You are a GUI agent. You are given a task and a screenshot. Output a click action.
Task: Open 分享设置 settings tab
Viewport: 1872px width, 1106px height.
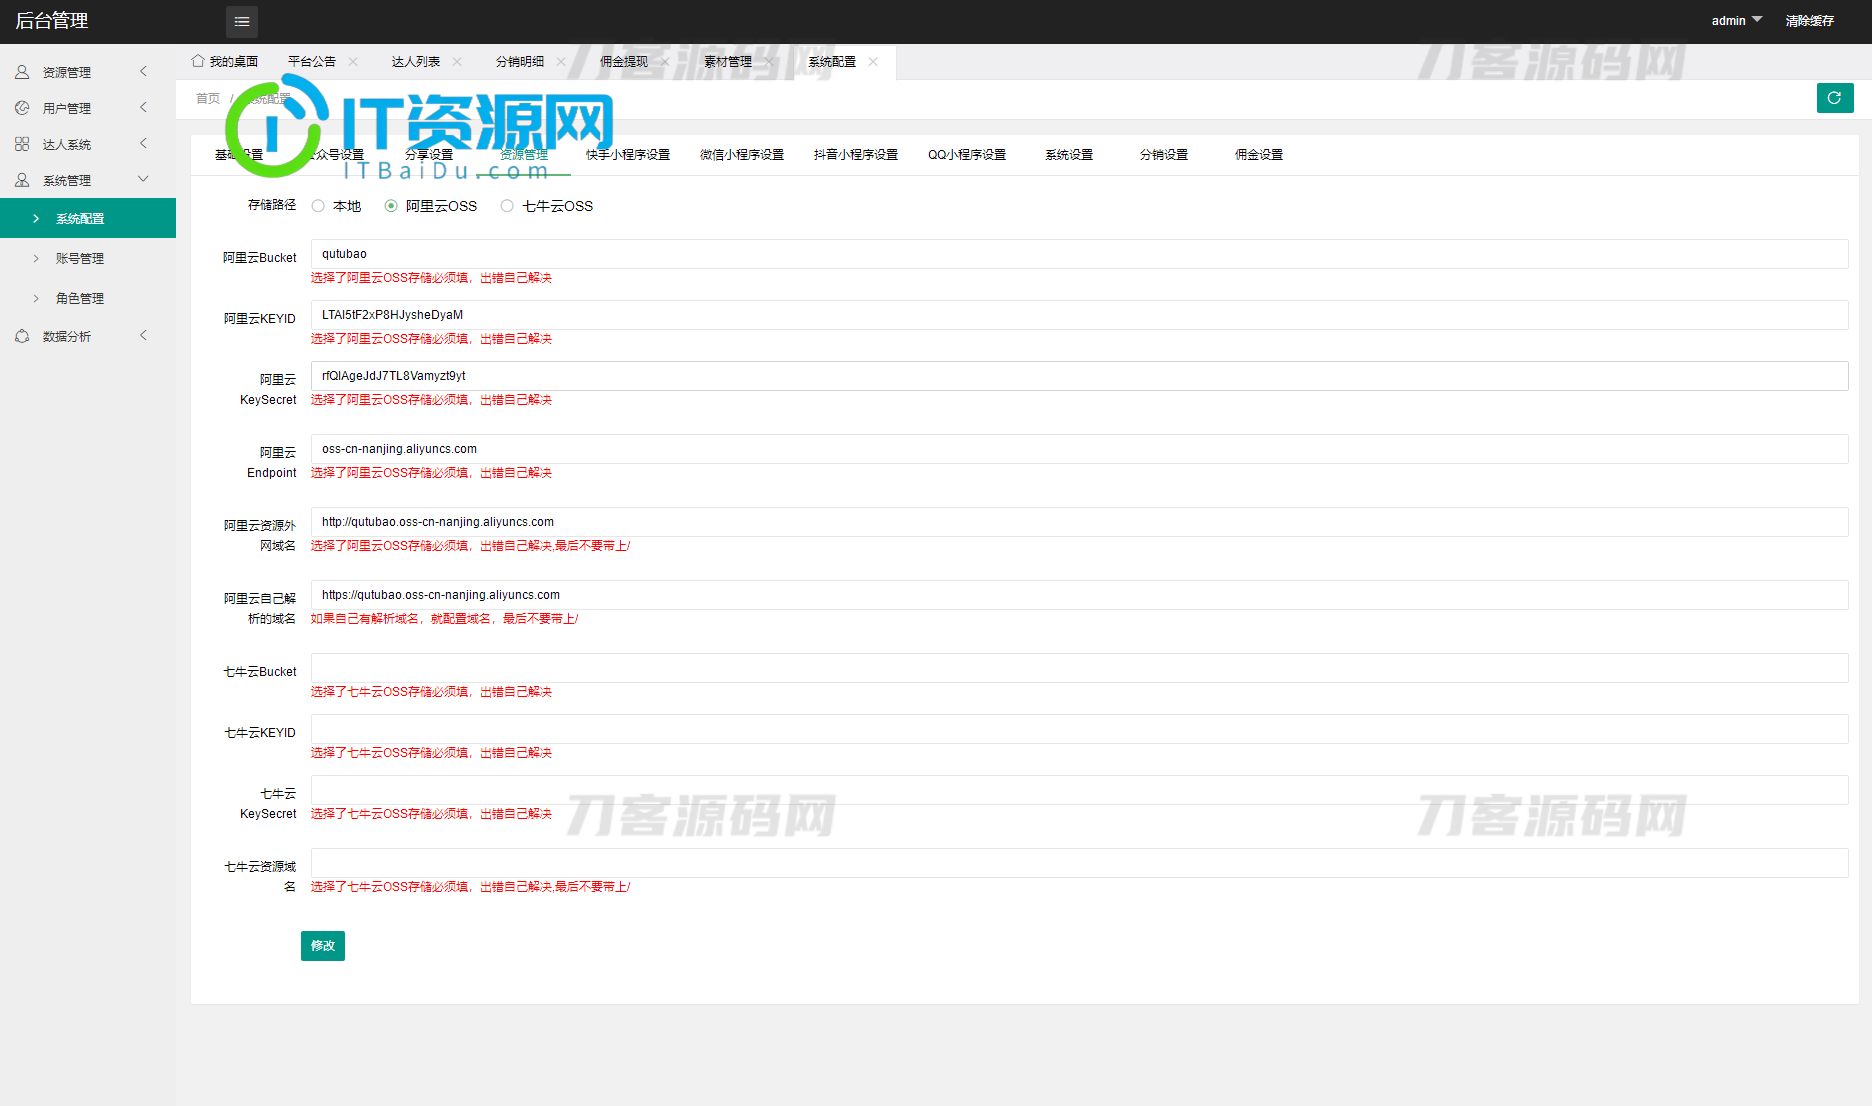[429, 155]
